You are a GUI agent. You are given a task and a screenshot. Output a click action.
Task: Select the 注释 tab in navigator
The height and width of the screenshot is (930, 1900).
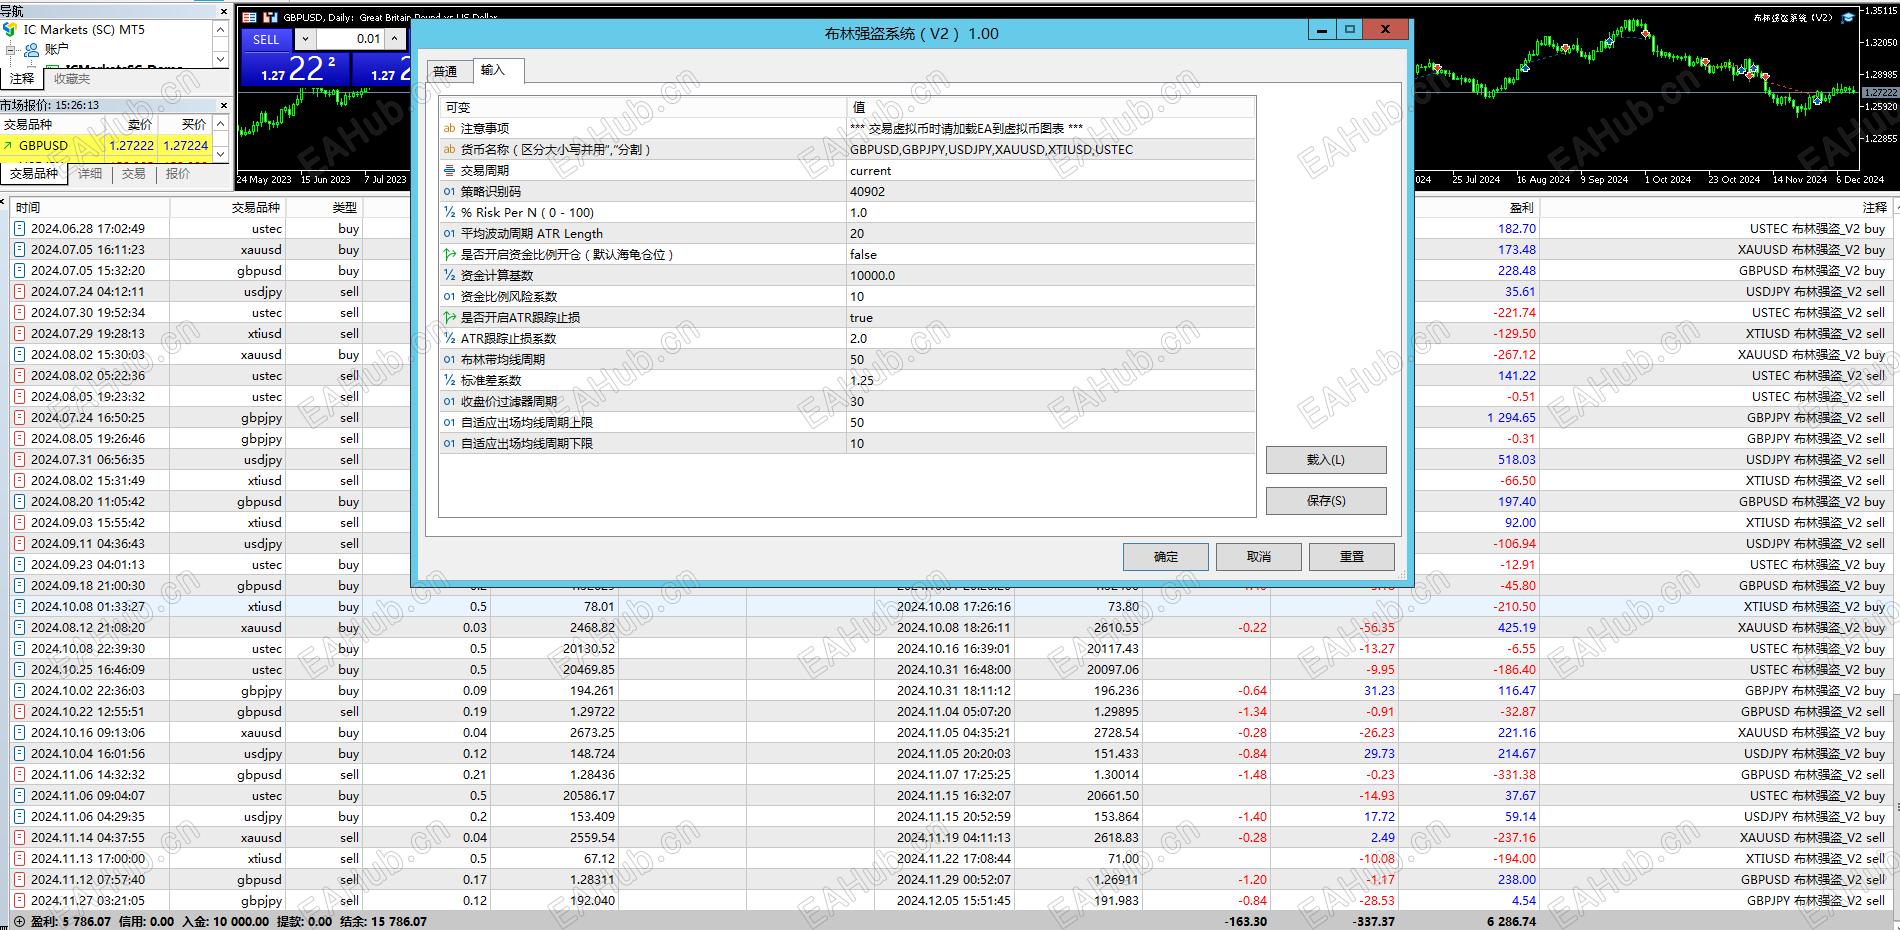(x=22, y=79)
